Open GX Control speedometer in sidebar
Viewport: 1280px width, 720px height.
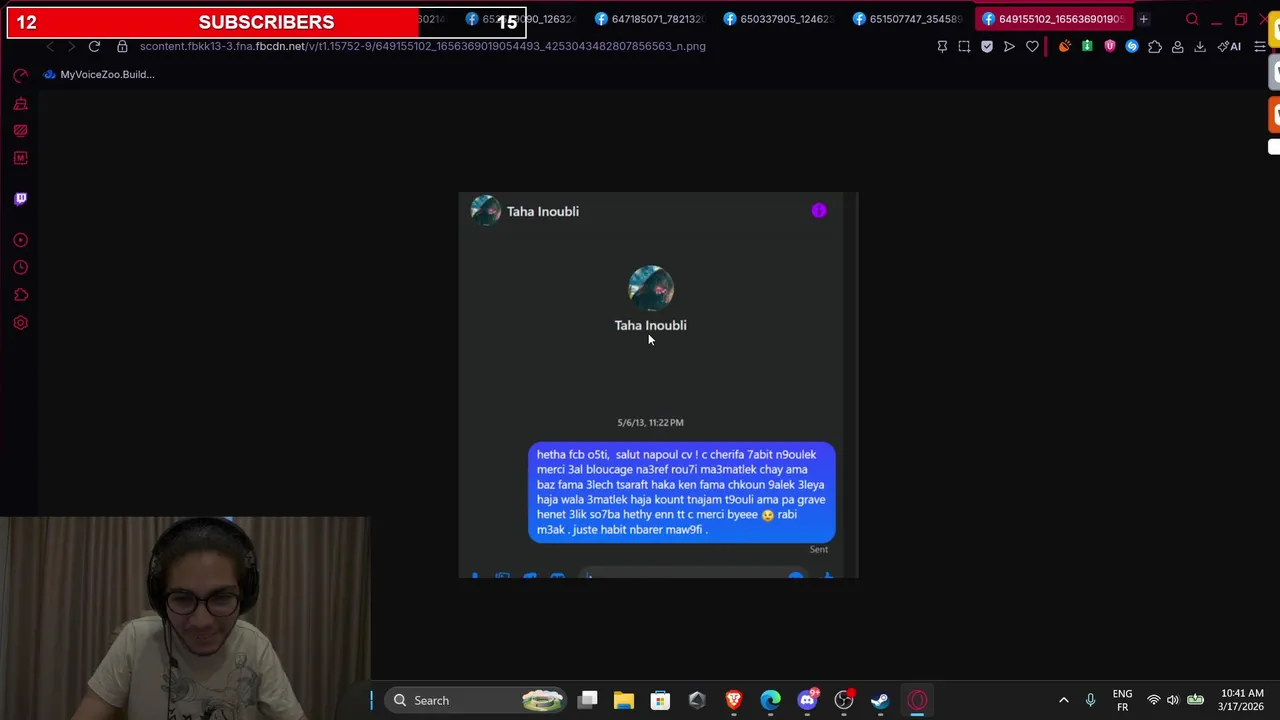point(20,76)
